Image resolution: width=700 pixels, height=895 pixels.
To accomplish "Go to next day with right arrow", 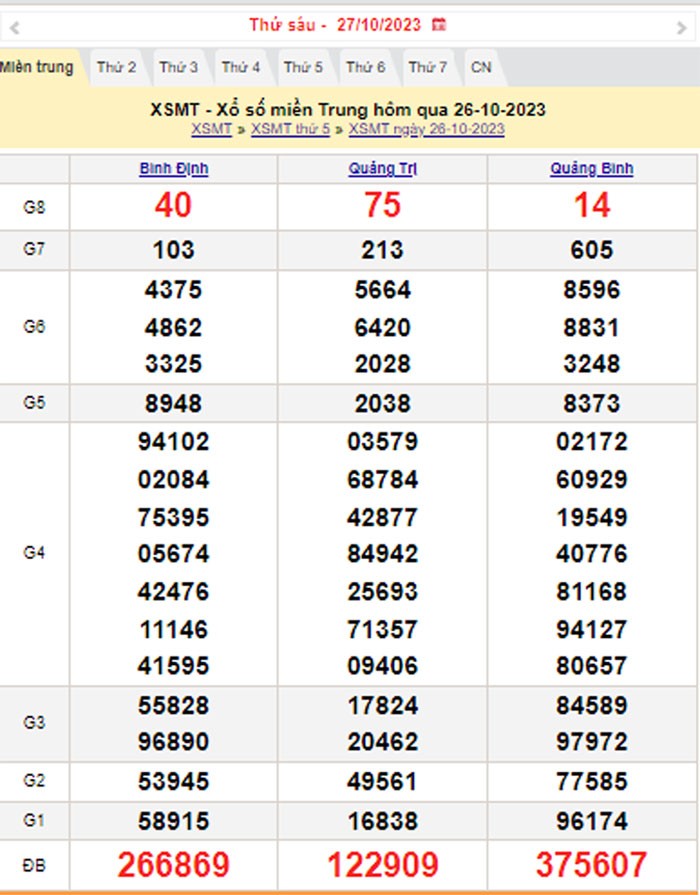I will coord(683,28).
